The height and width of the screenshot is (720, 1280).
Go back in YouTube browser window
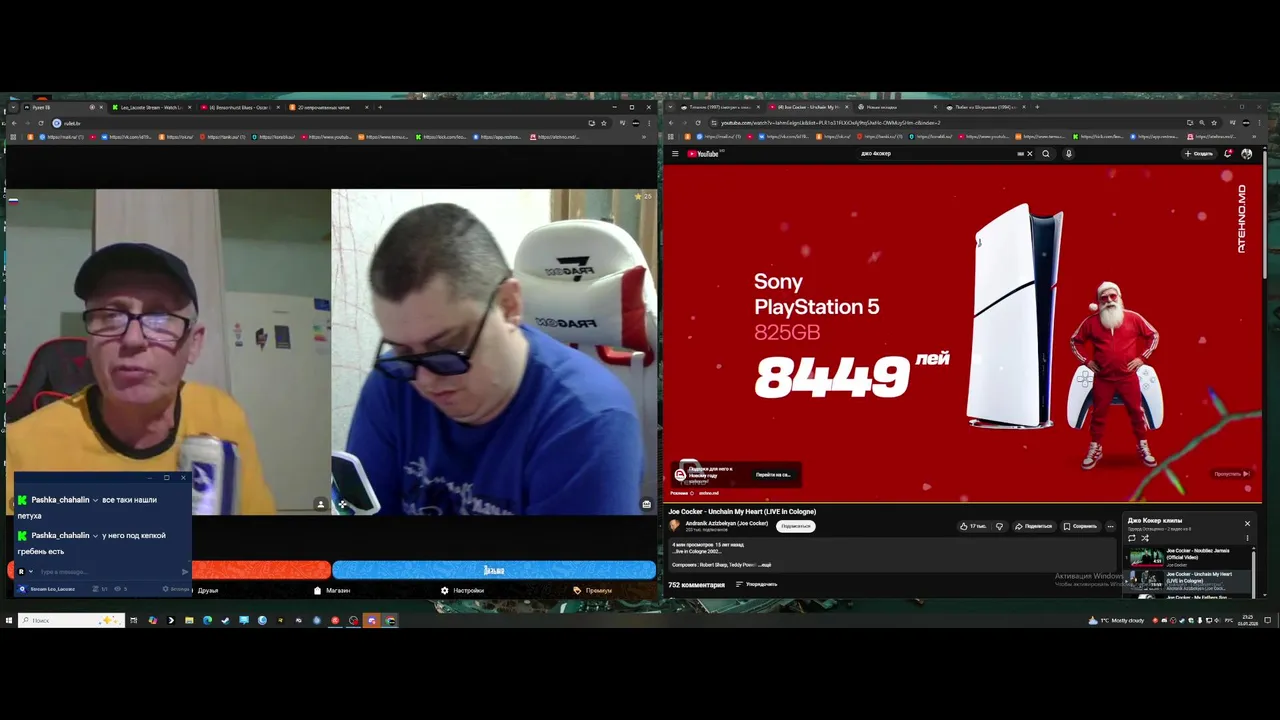[x=671, y=123]
